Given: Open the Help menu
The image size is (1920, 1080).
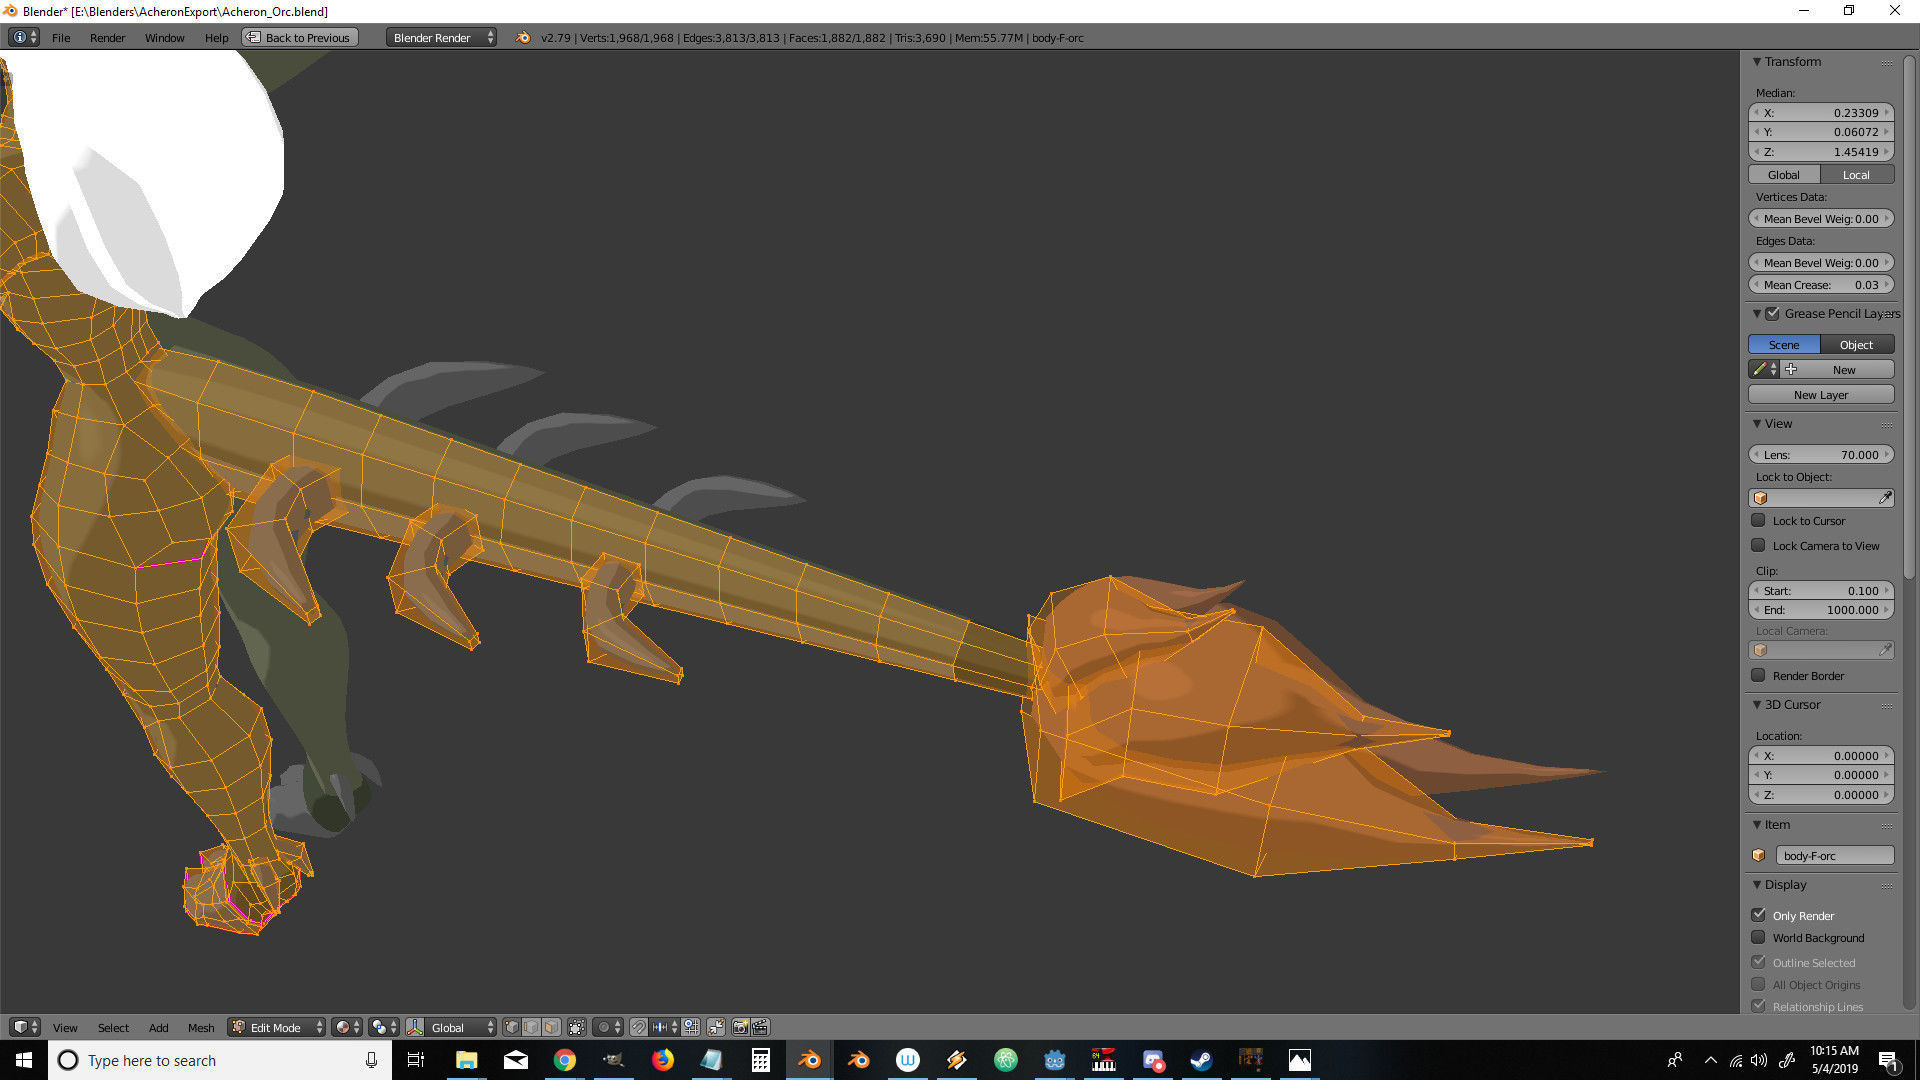Looking at the screenshot, I should (216, 37).
